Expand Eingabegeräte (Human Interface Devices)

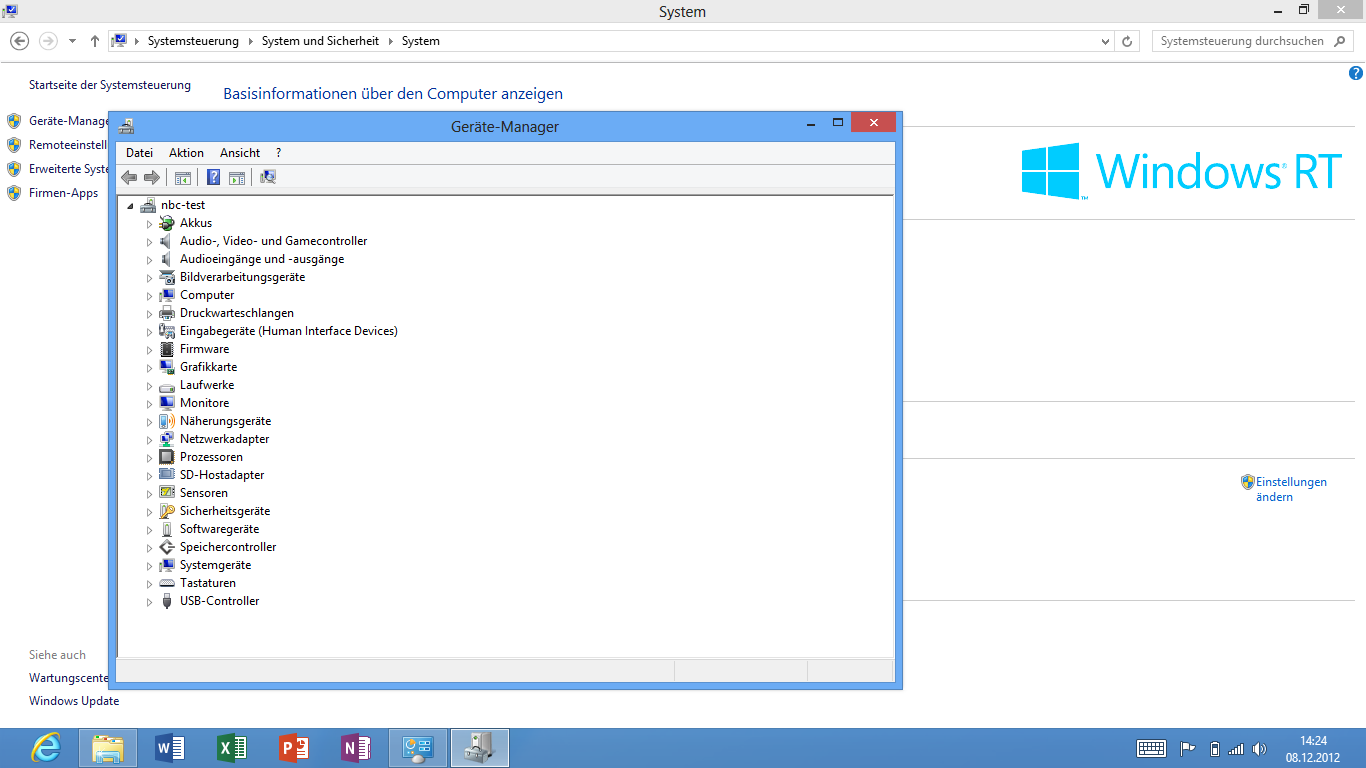tap(150, 332)
